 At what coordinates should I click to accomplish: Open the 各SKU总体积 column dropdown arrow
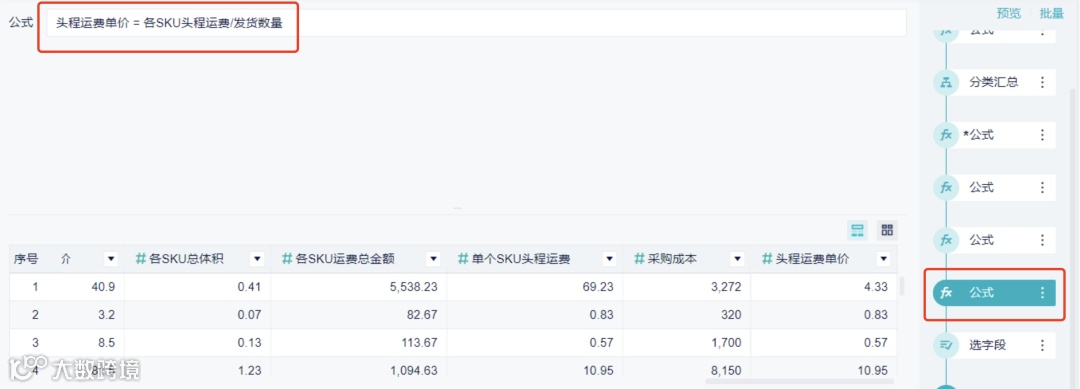click(x=257, y=260)
